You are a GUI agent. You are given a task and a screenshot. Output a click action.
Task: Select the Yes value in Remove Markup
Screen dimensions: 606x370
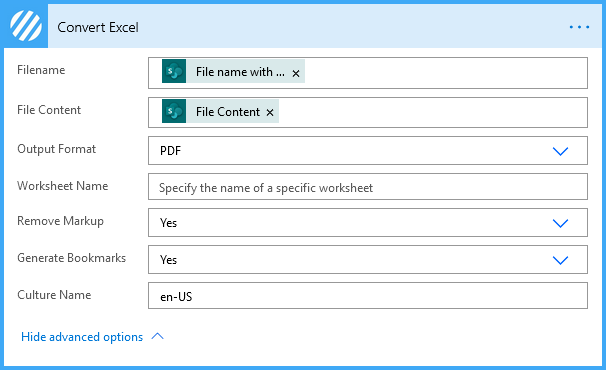coord(169,223)
